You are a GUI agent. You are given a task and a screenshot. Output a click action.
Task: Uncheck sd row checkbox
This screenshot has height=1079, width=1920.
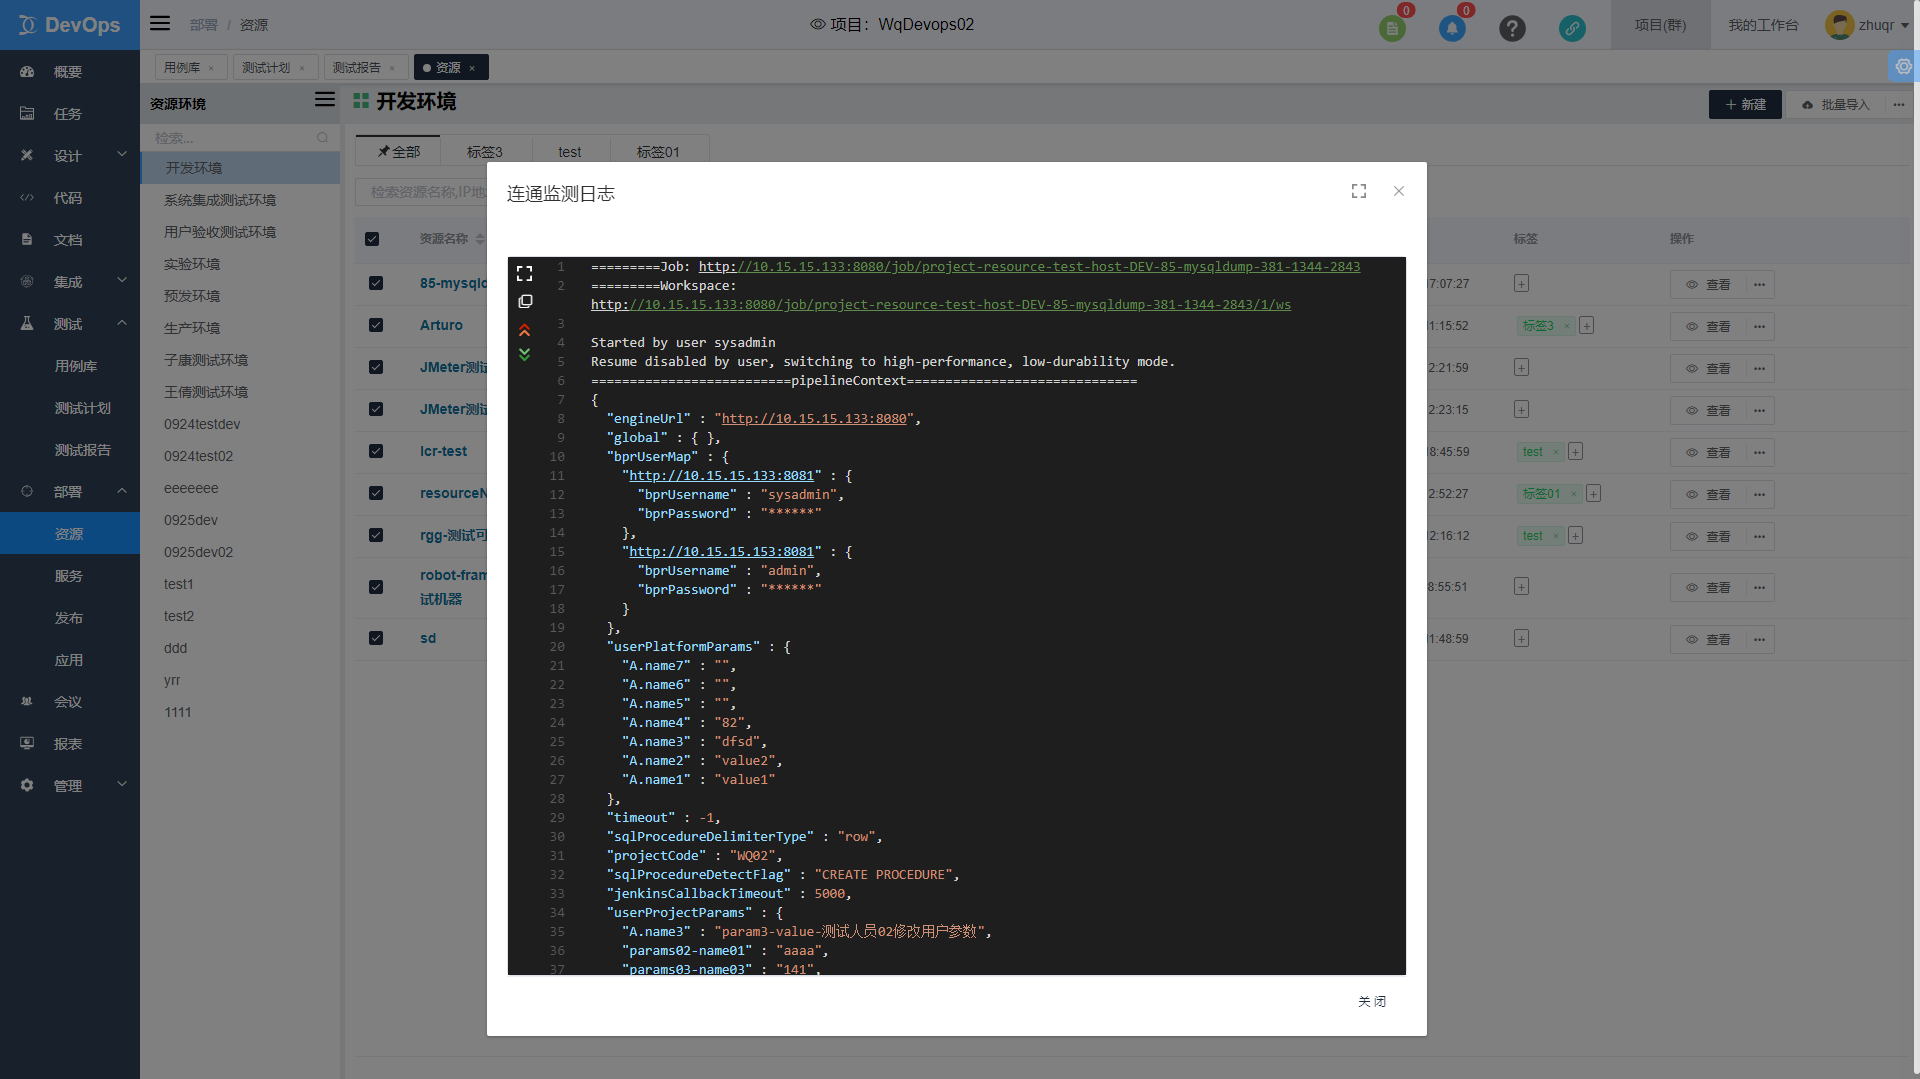376,638
